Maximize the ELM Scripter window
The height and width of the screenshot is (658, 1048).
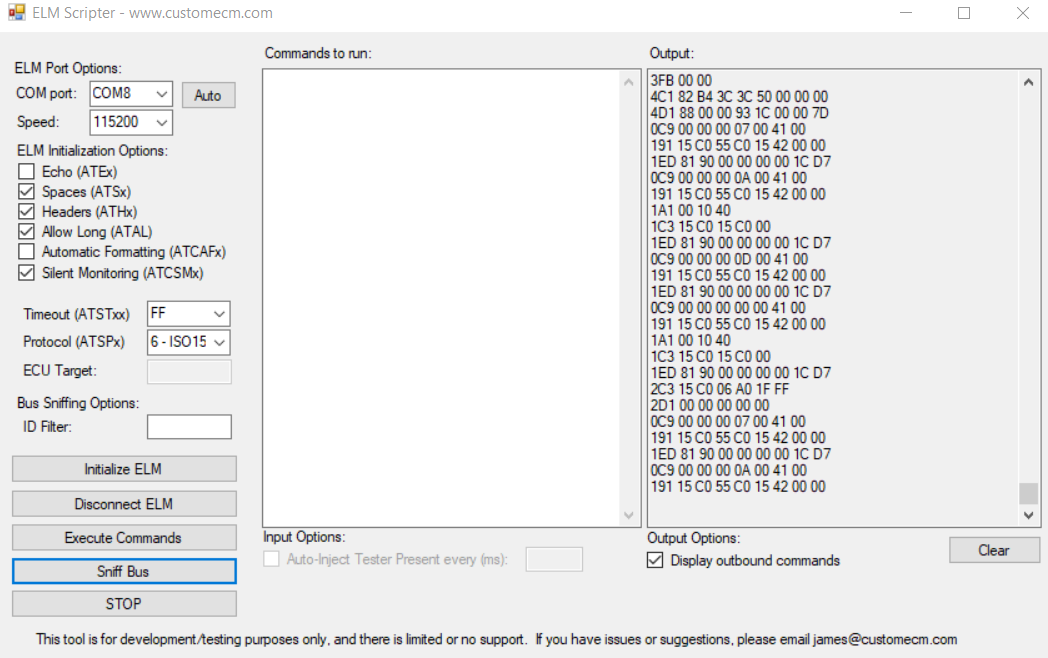tap(964, 13)
